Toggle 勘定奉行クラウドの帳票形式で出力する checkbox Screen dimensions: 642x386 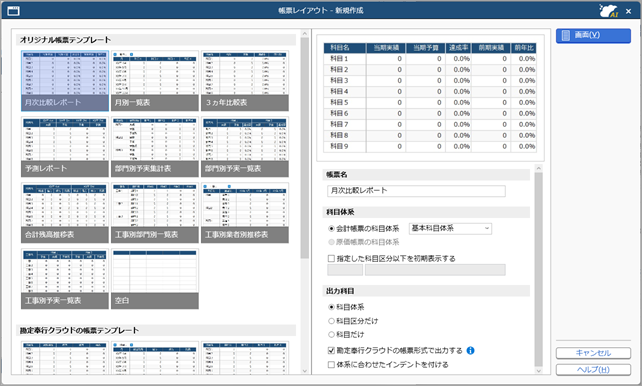331,351
